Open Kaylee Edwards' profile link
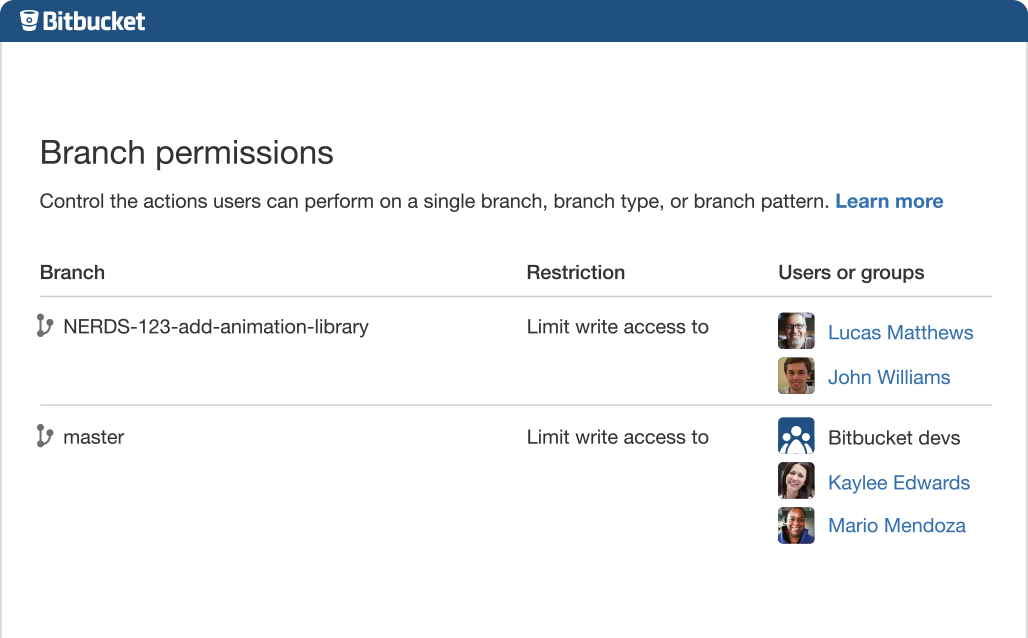Screen dimensions: 1028x638 coord(899,483)
